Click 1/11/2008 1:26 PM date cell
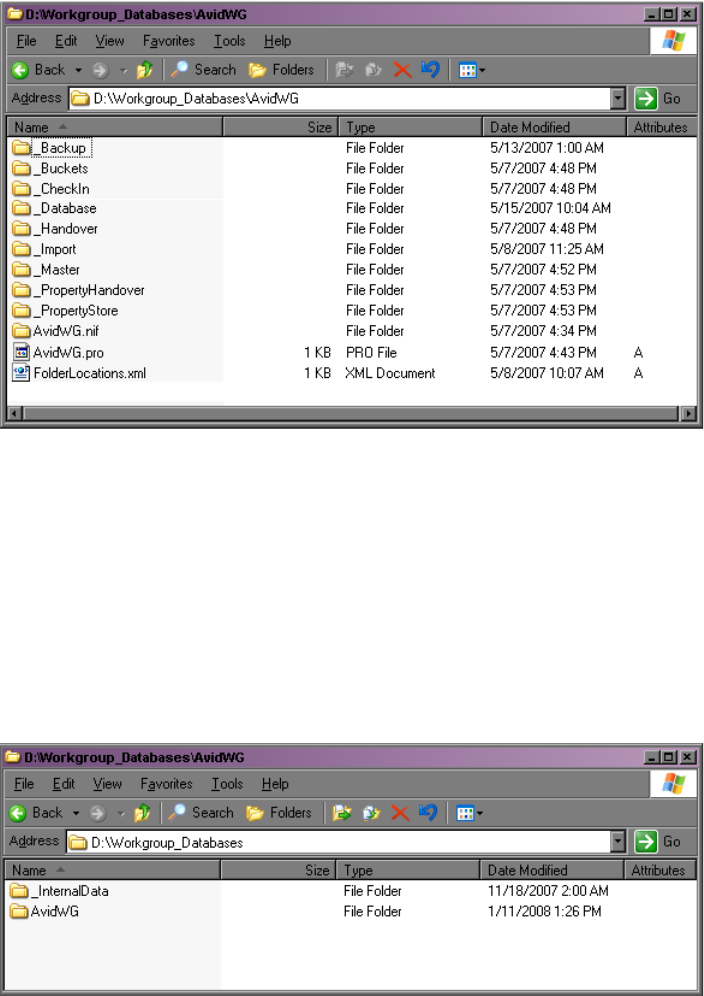This screenshot has width=704, height=996. coord(544,912)
